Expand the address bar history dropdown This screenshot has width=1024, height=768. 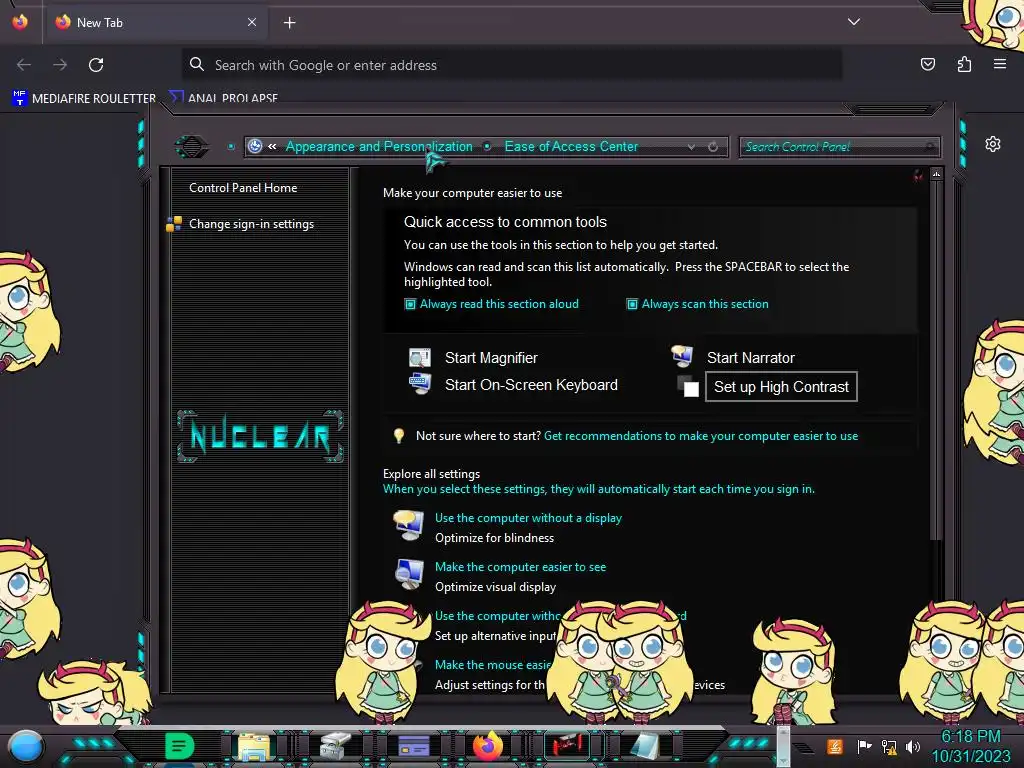coord(691,147)
